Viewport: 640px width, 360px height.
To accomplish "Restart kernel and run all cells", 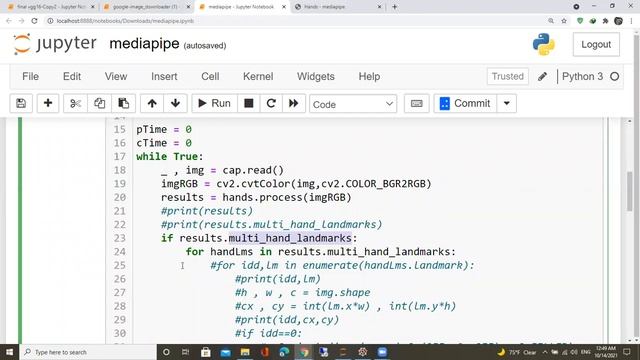I will [293, 104].
